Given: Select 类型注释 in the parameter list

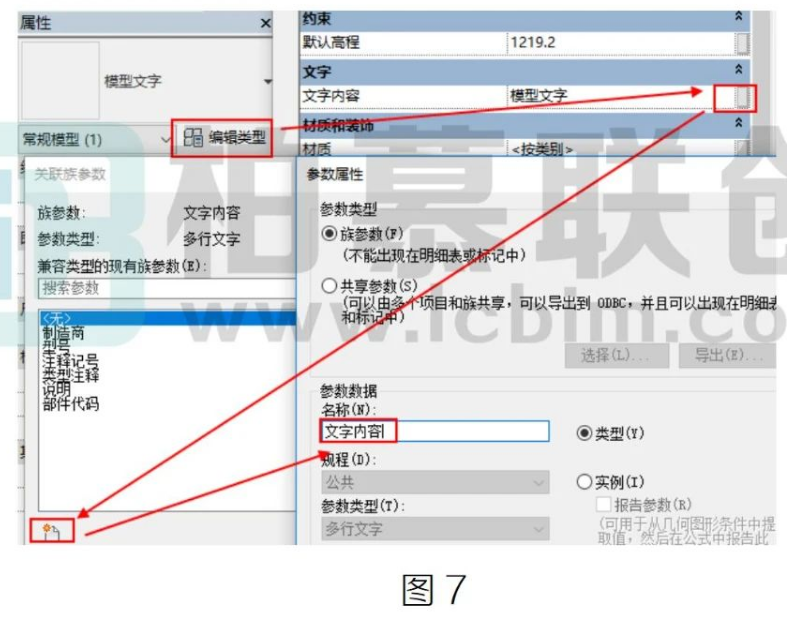Looking at the screenshot, I should pos(70,375).
